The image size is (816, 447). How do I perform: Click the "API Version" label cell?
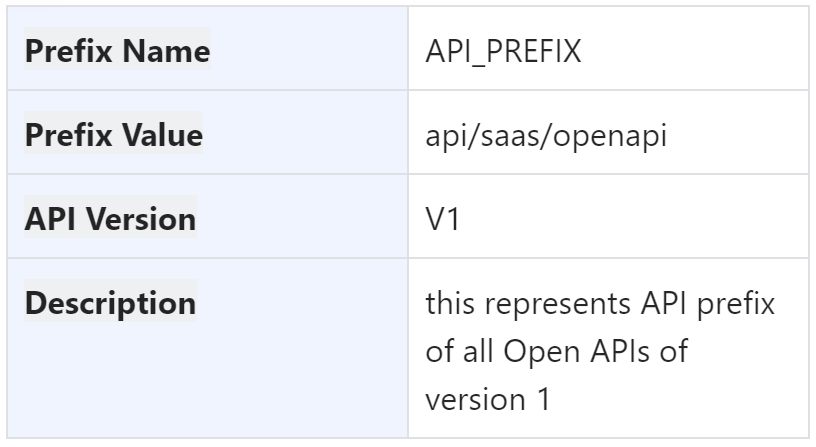110,218
